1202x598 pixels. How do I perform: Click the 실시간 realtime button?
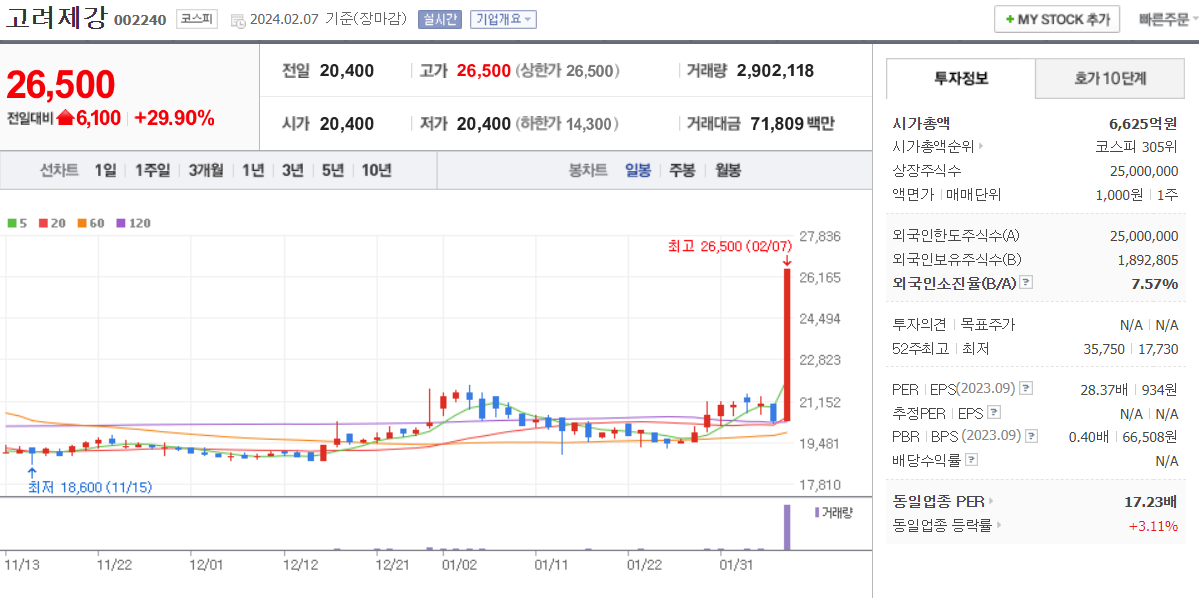[x=440, y=20]
